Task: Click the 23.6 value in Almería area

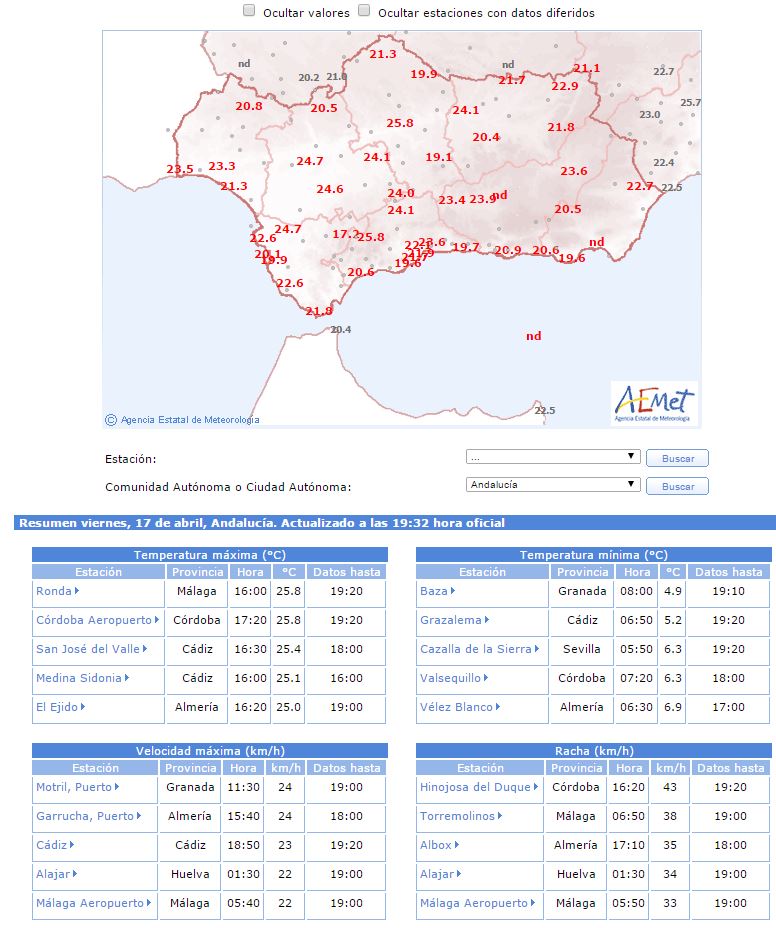Action: click(574, 171)
